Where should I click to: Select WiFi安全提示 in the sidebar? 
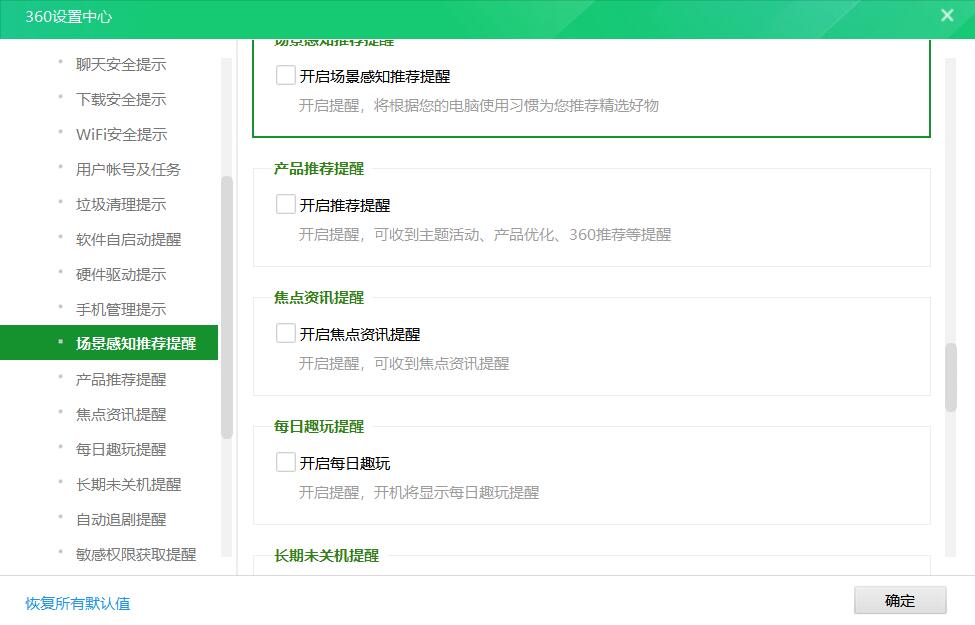(120, 134)
